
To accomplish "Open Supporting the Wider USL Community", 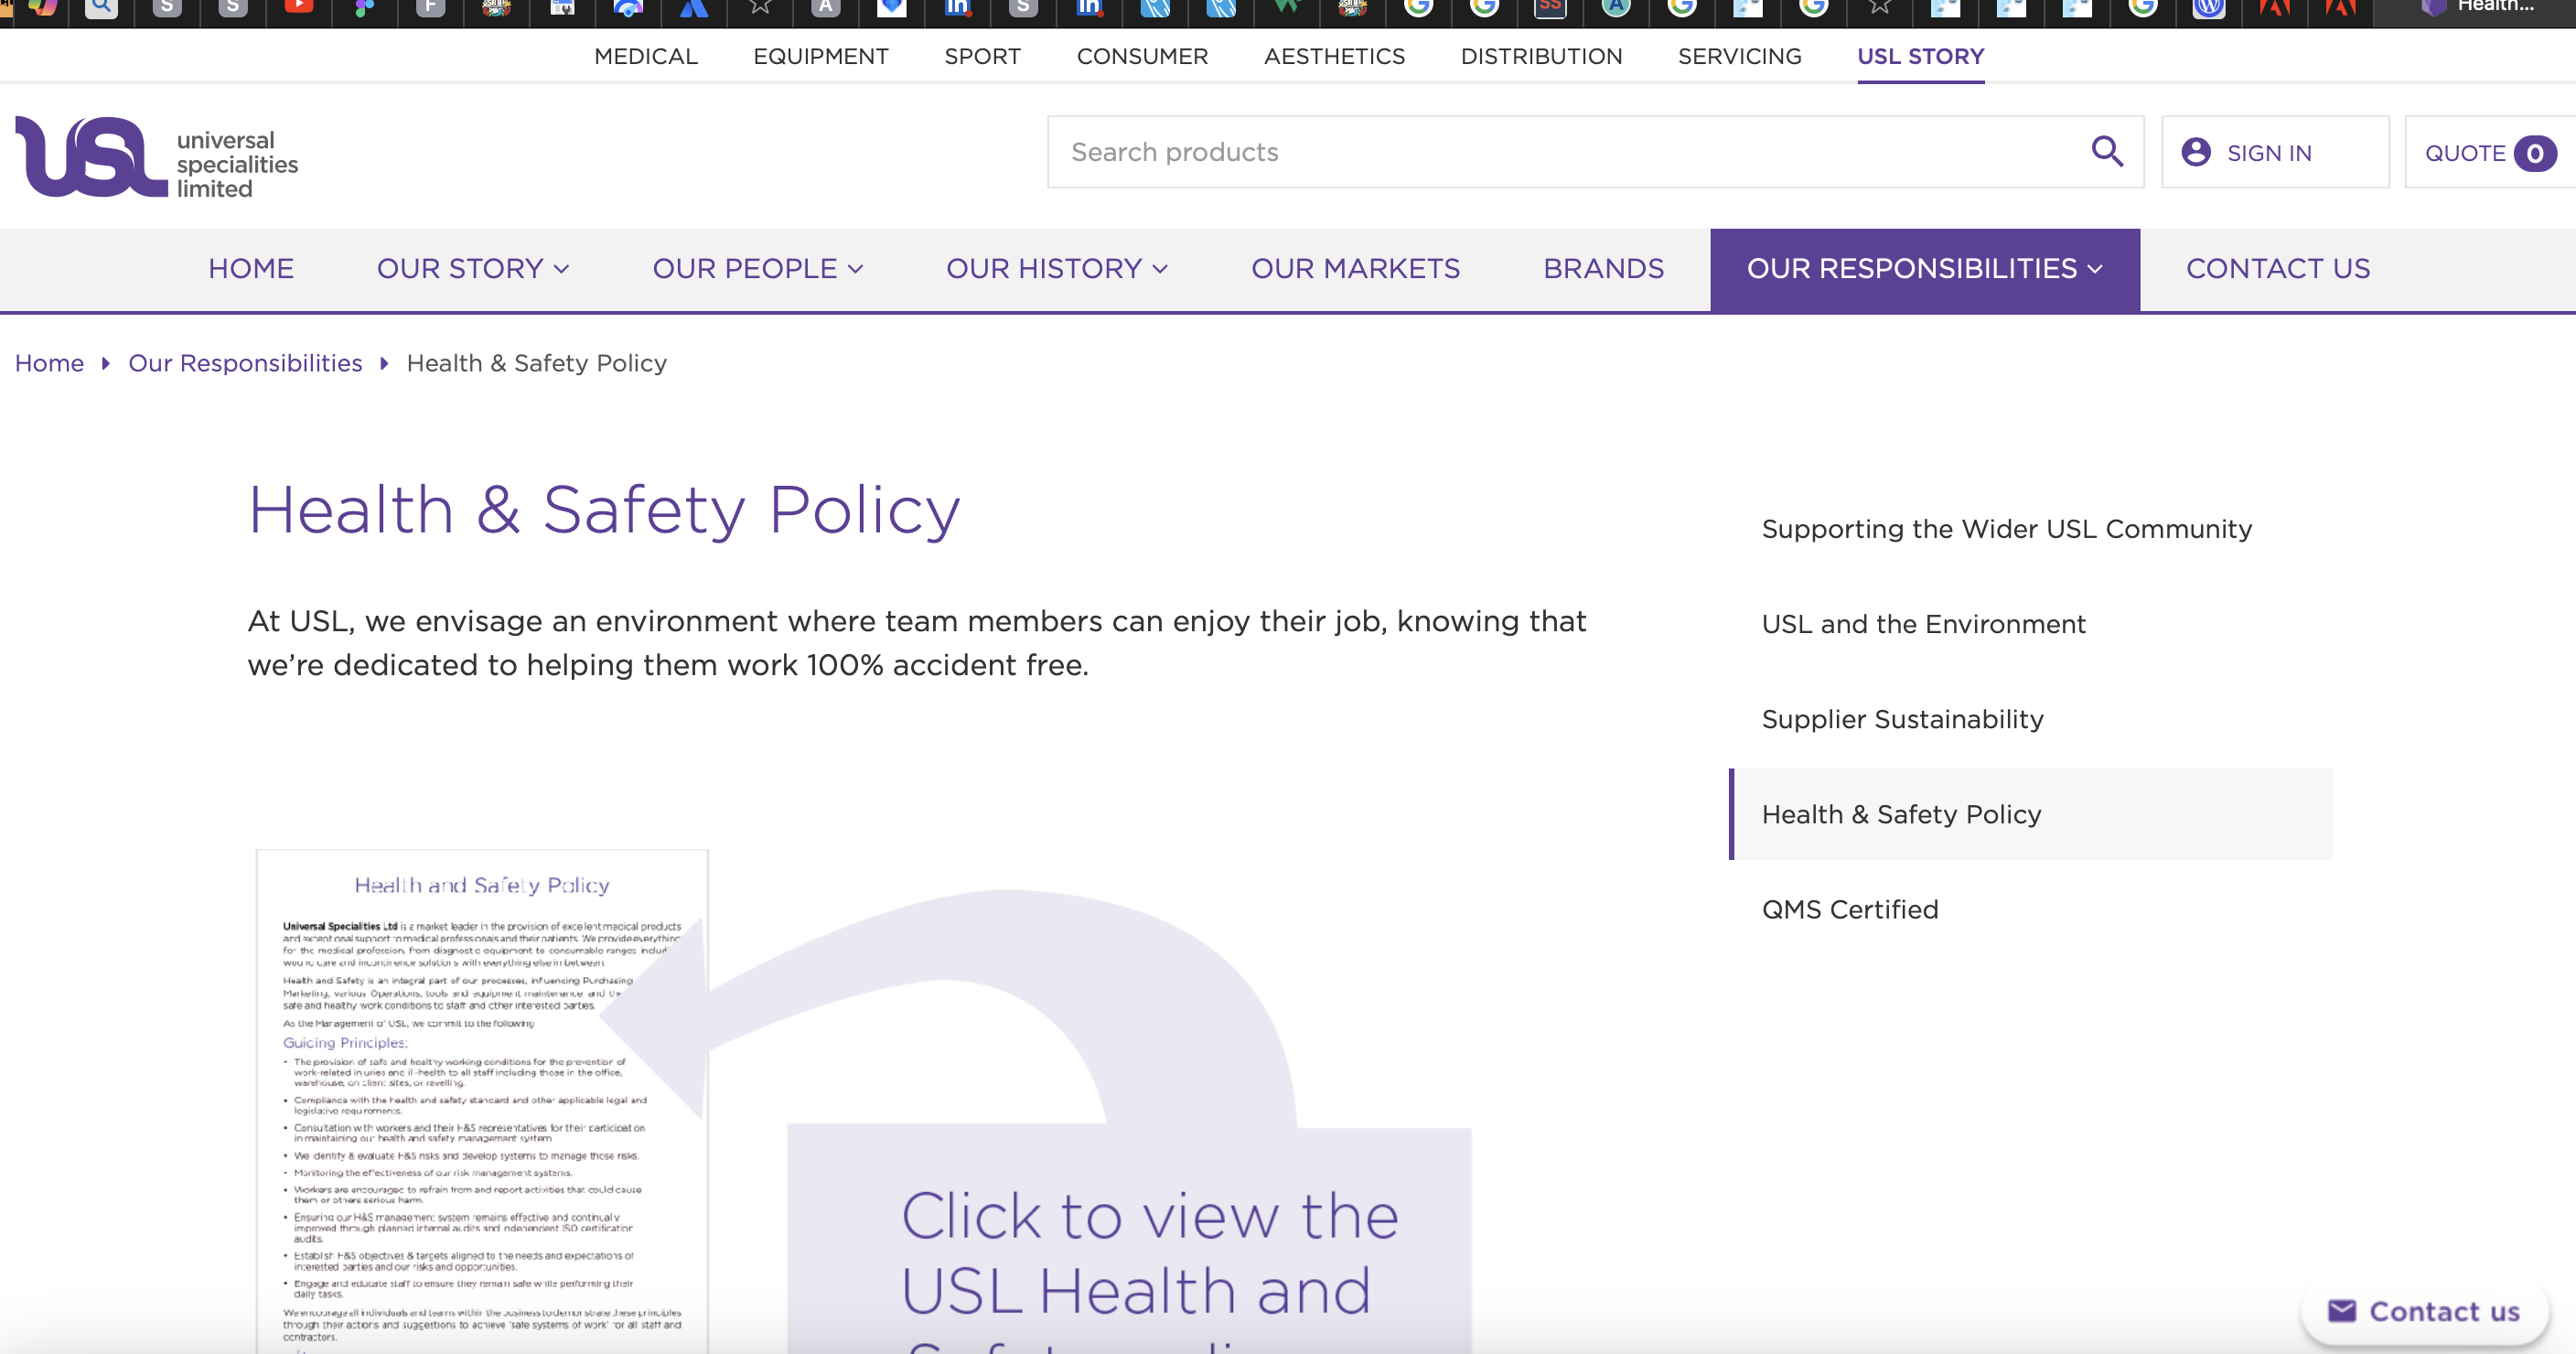I will click(x=2006, y=529).
